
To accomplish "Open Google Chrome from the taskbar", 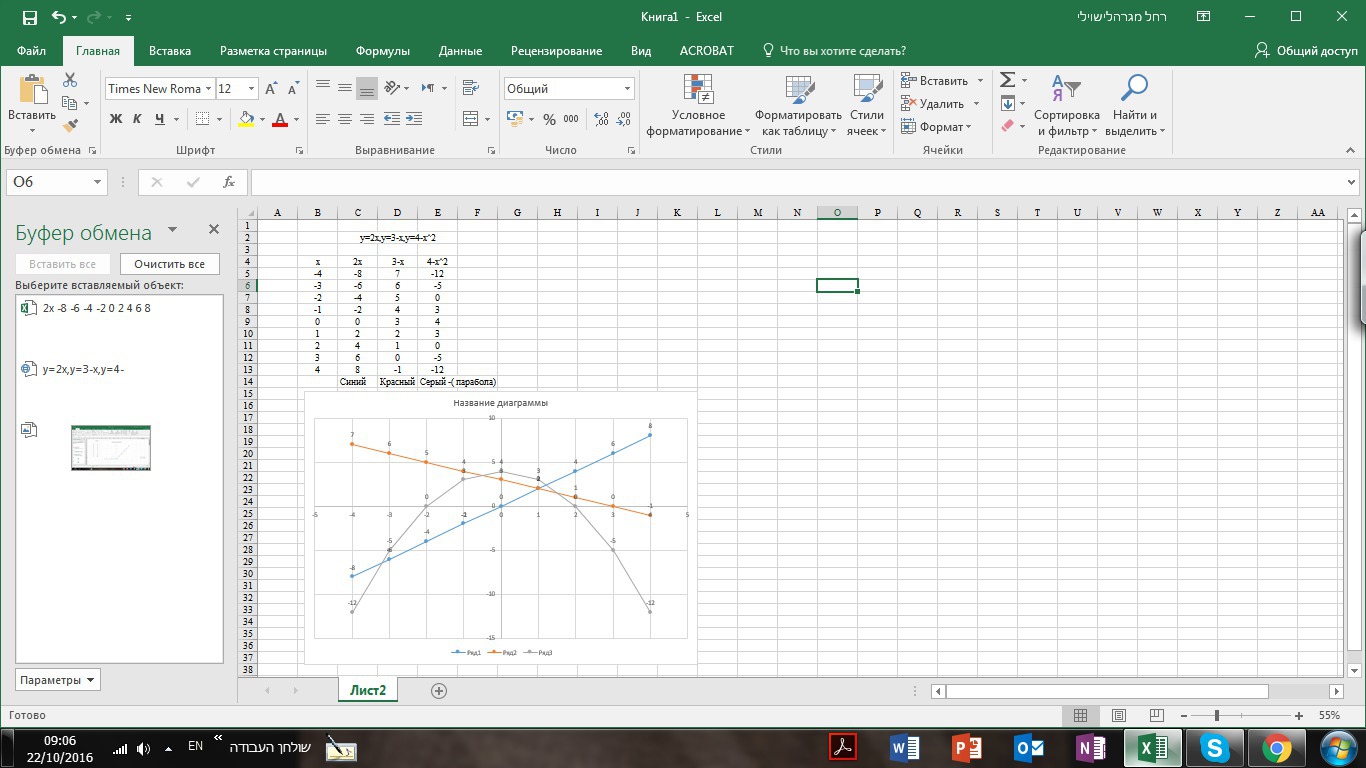I will (x=1276, y=747).
